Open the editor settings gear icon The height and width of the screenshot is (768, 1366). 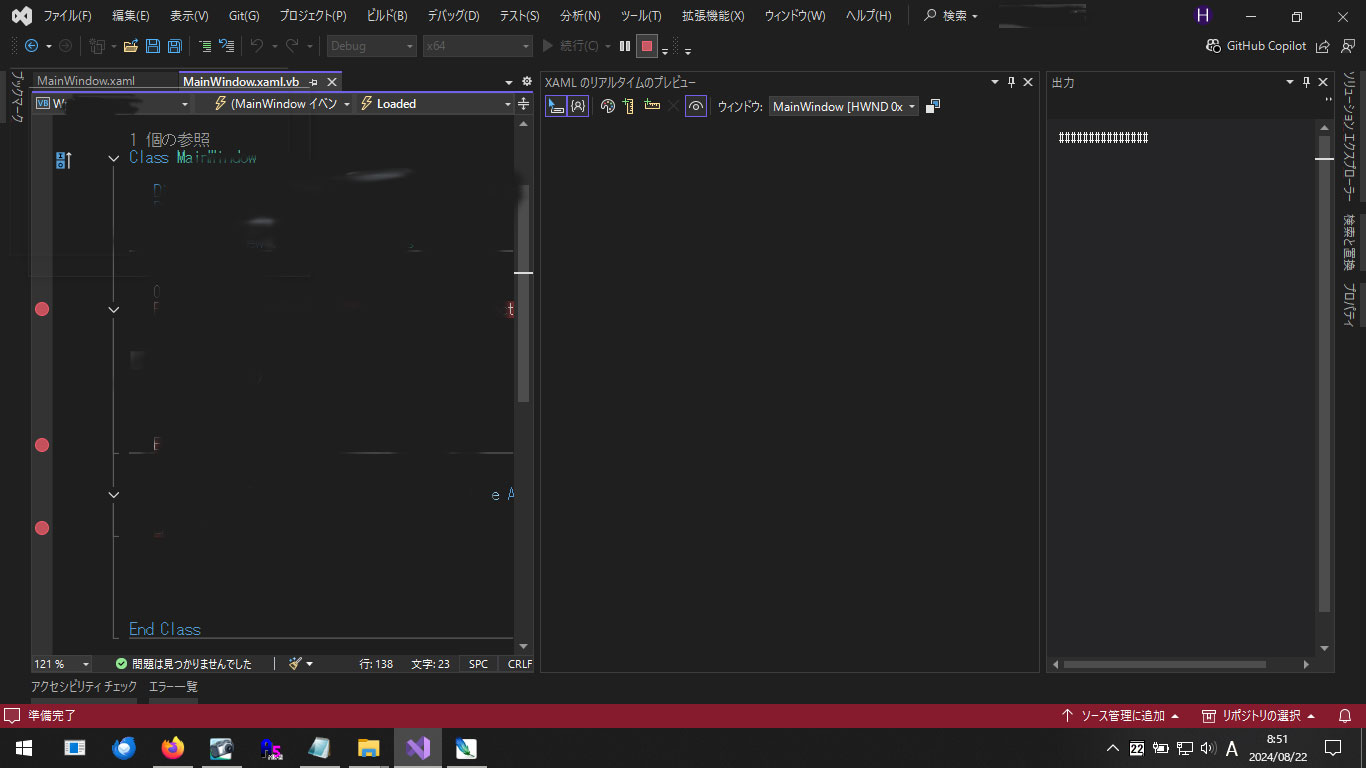coord(527,82)
